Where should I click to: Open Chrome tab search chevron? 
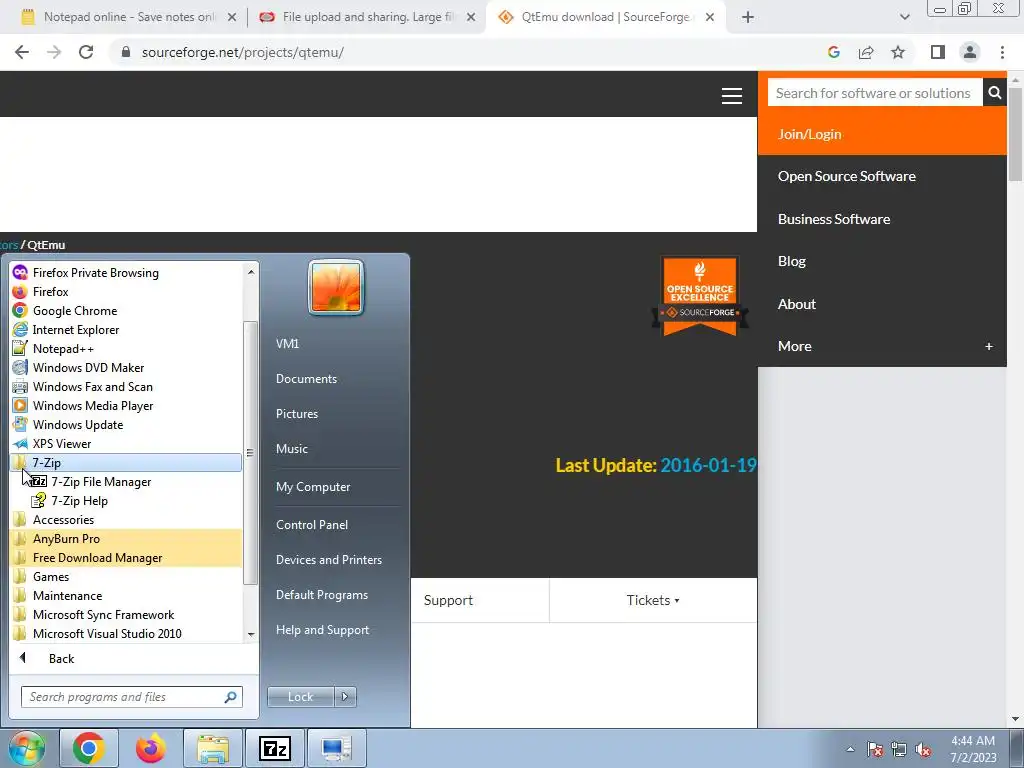(x=904, y=17)
